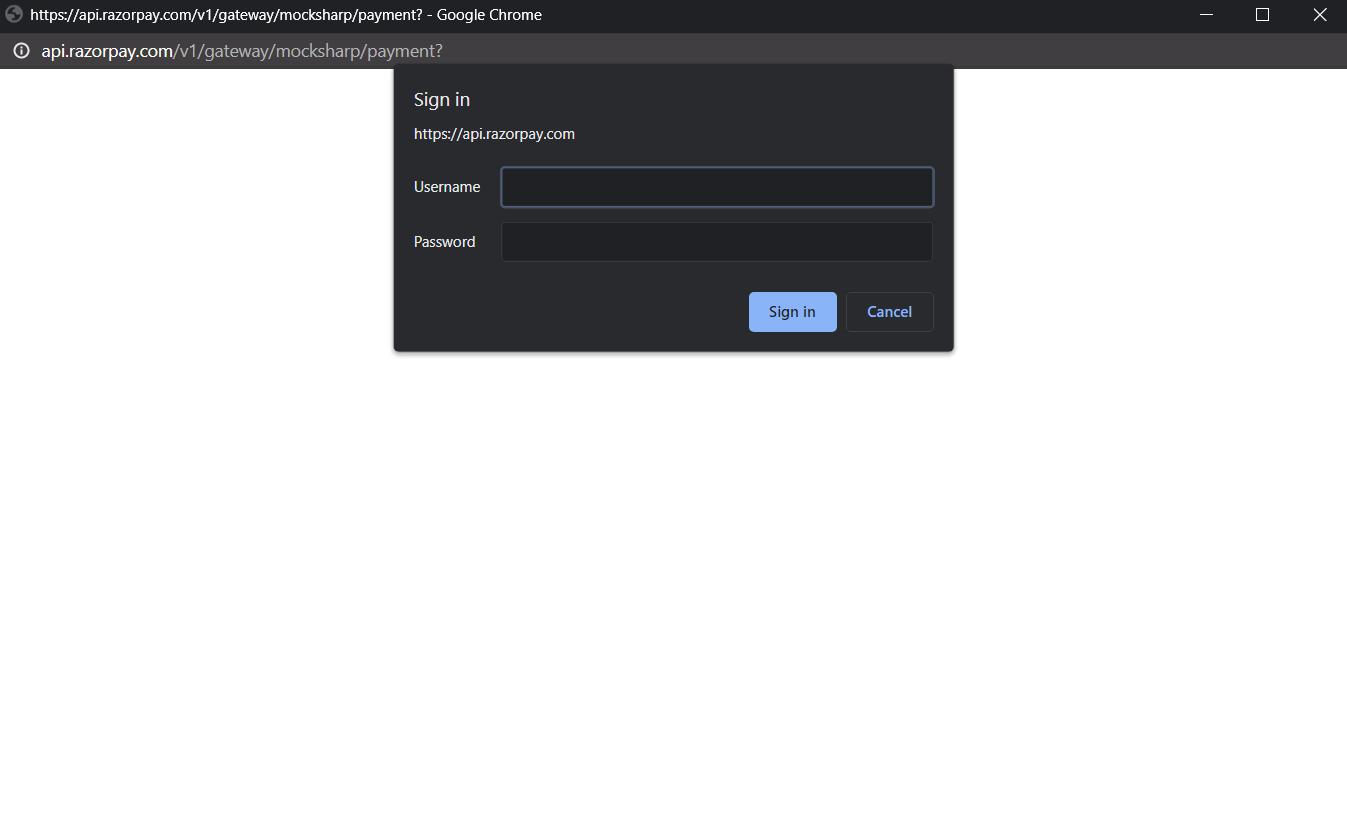Select the api.razorpay.com URL in address bar
Viewport: 1347px width, 832px height.
point(241,51)
